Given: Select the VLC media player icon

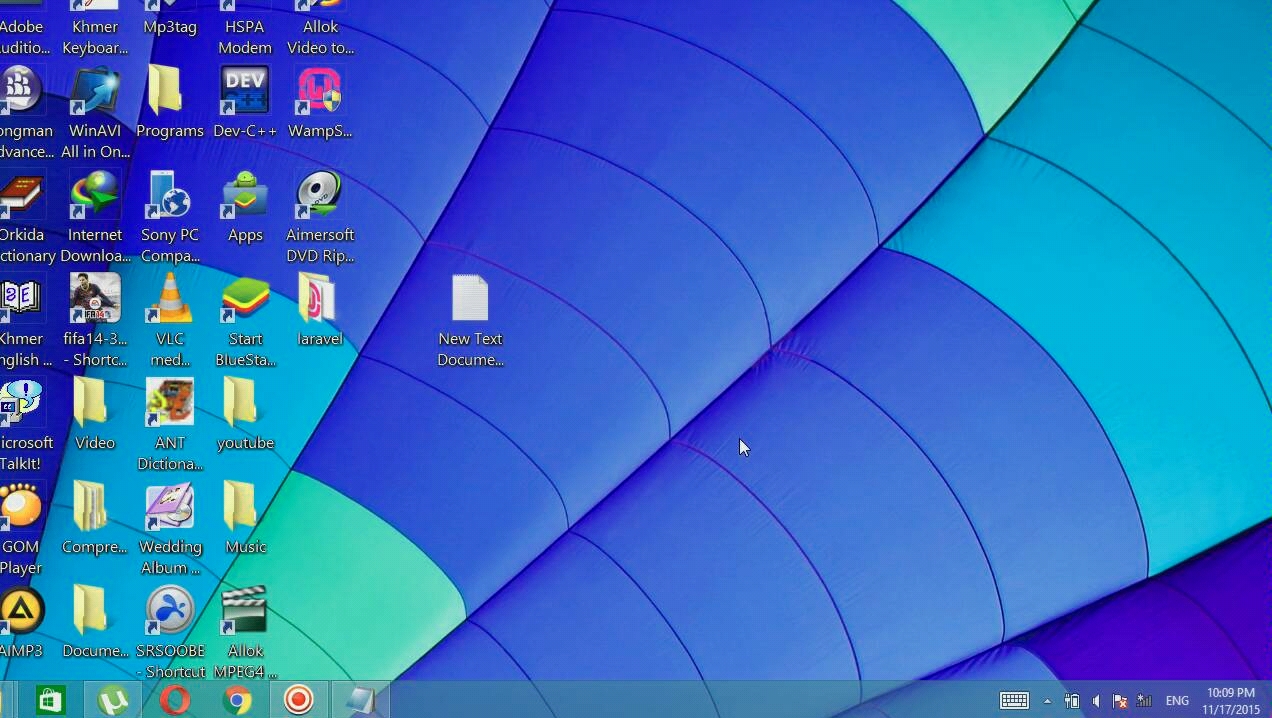Looking at the screenshot, I should pos(170,320).
